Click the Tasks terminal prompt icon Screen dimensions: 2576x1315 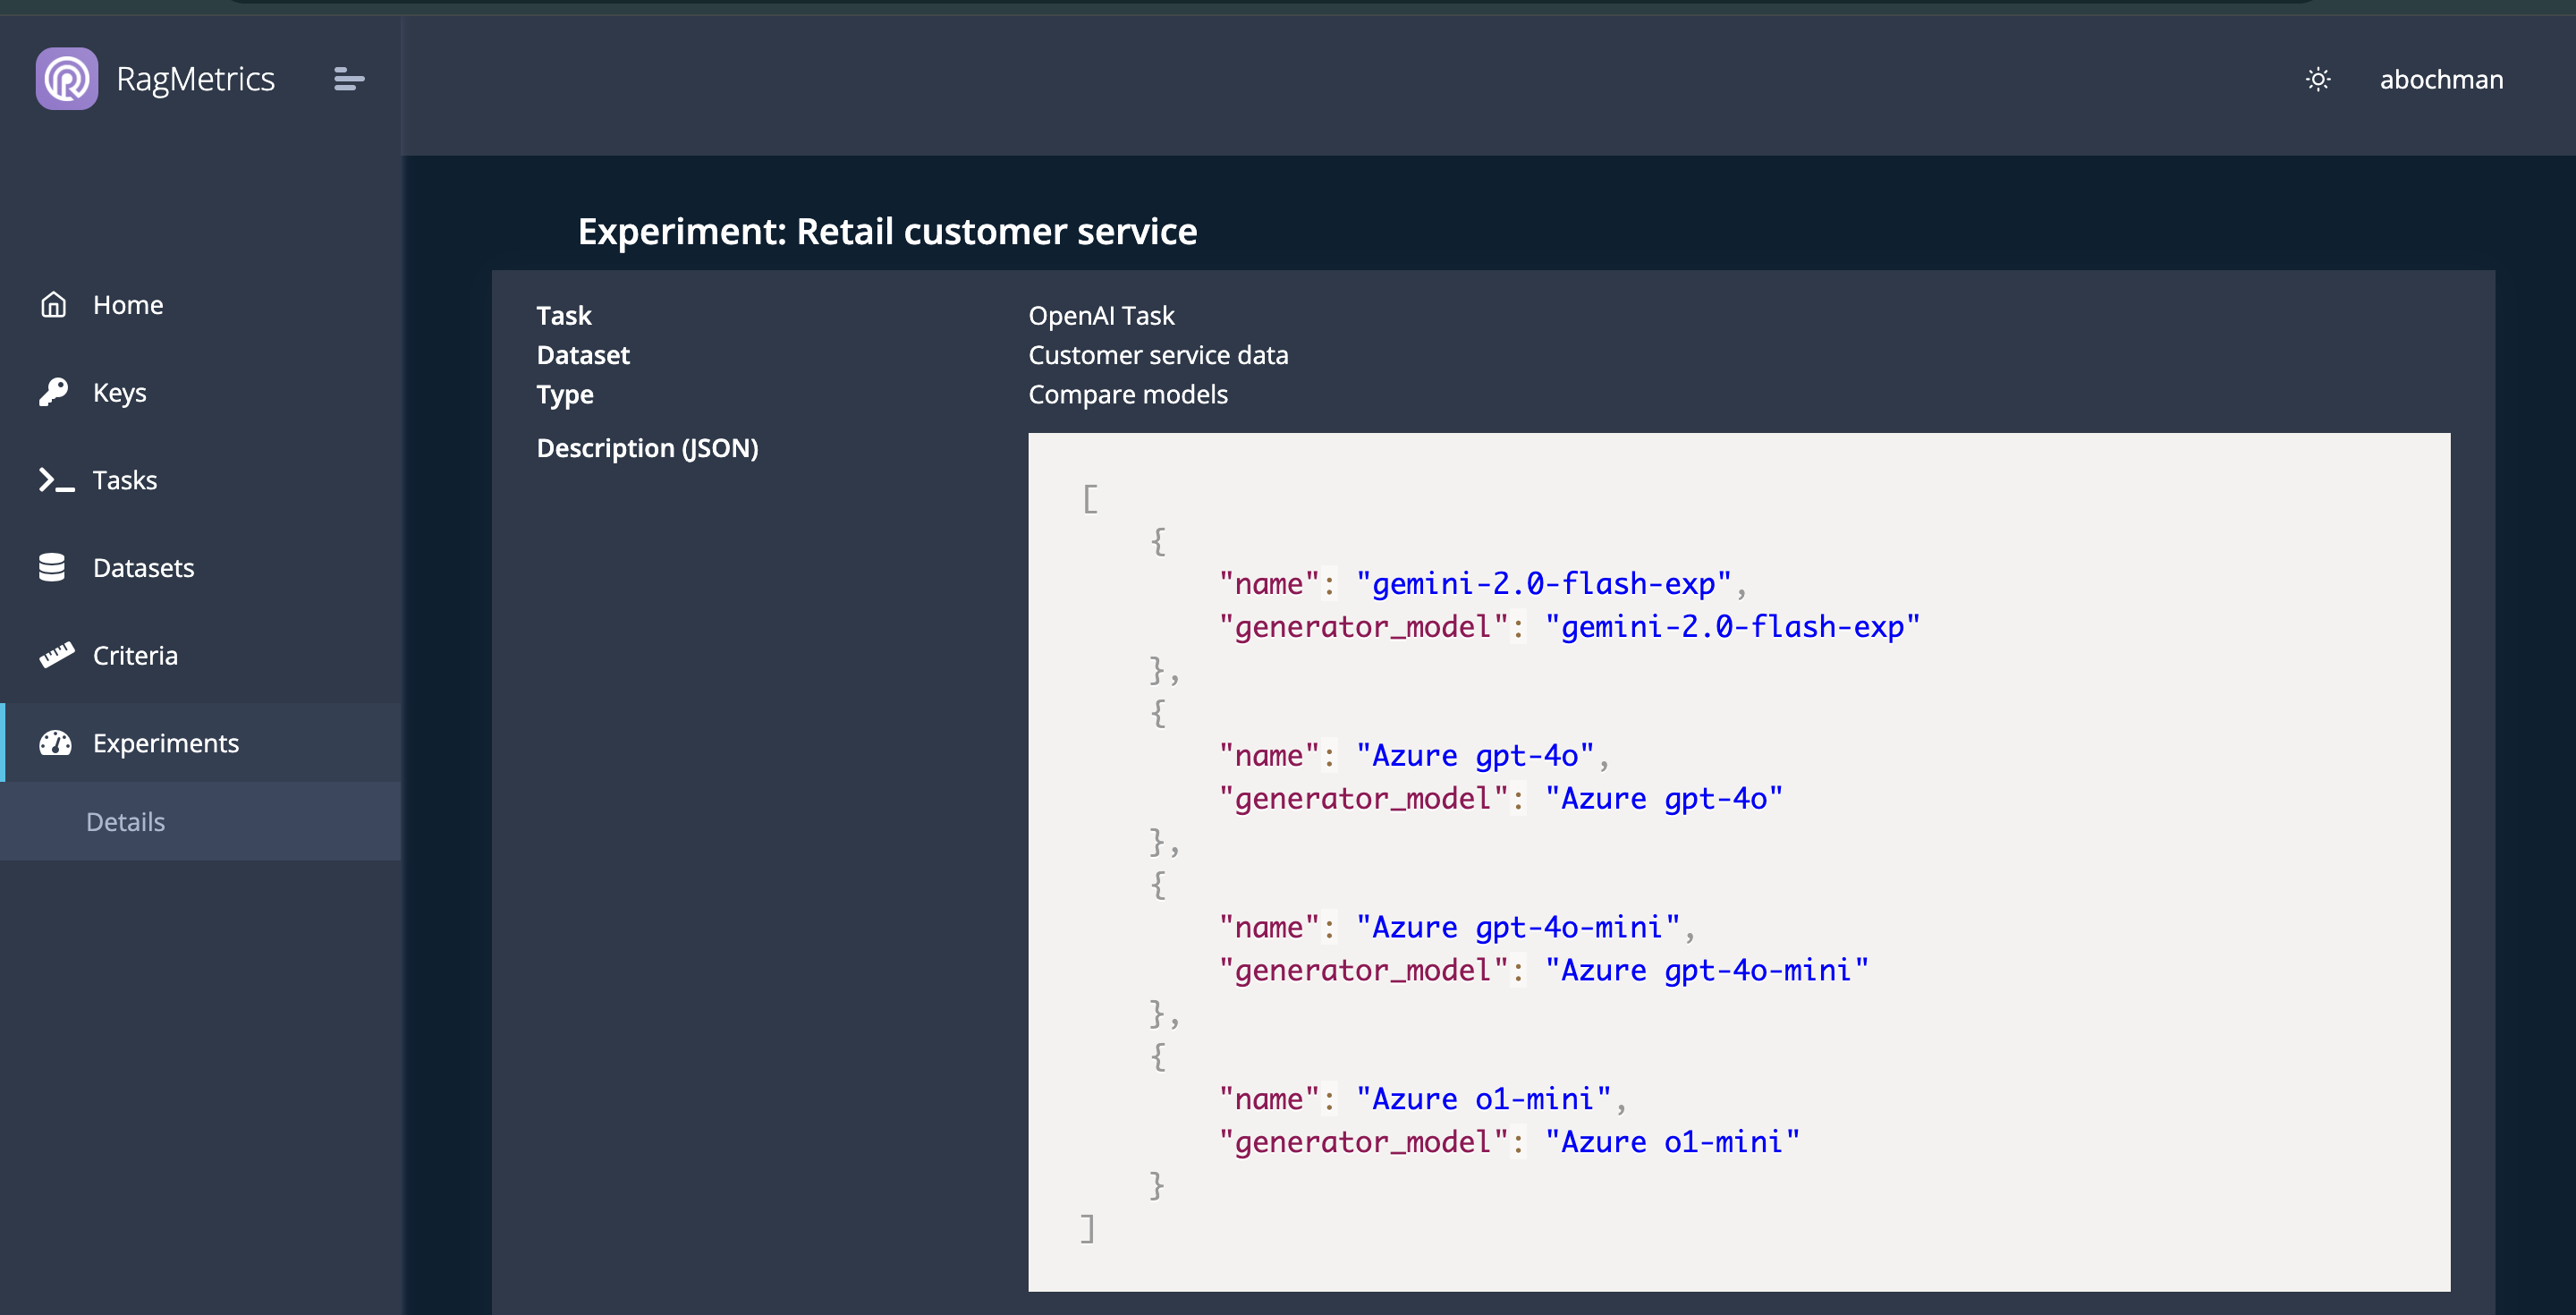click(56, 480)
